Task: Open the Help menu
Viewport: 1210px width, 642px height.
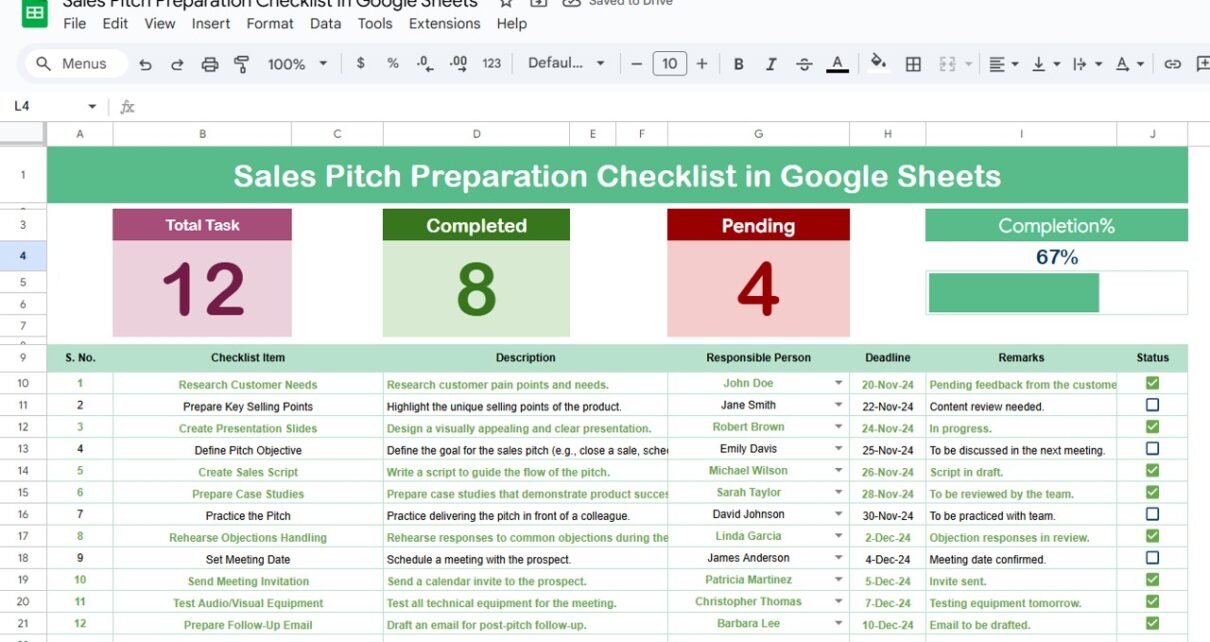Action: [512, 24]
